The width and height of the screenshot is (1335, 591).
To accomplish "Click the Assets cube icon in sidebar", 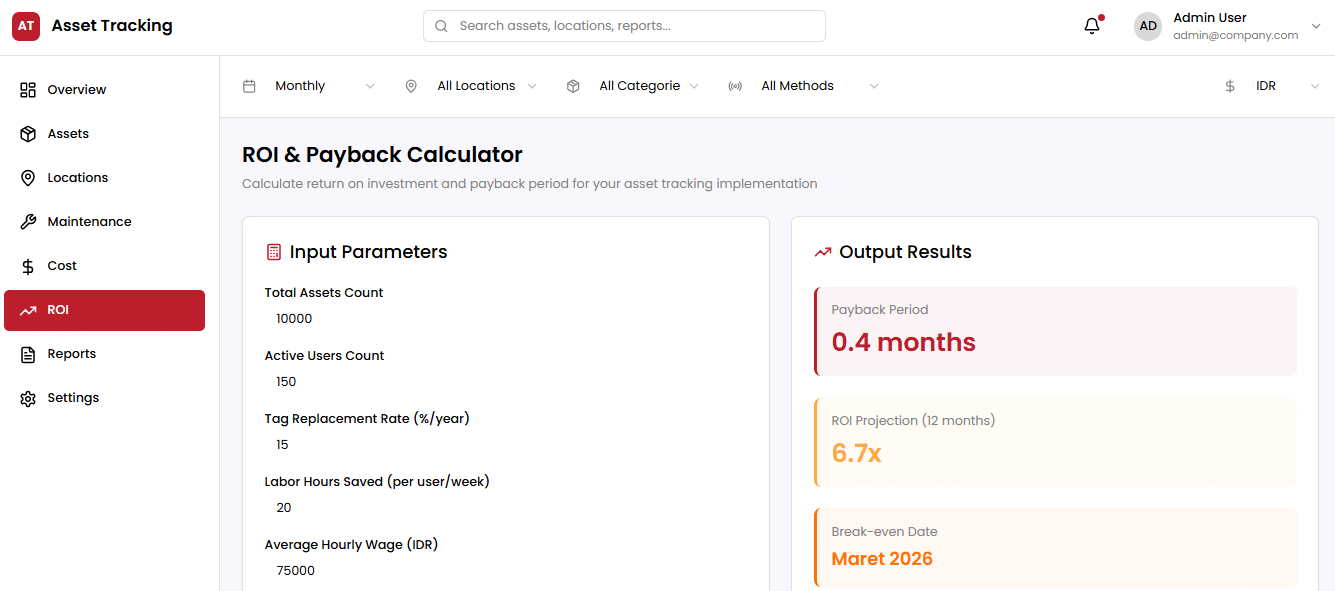I will [x=28, y=134].
